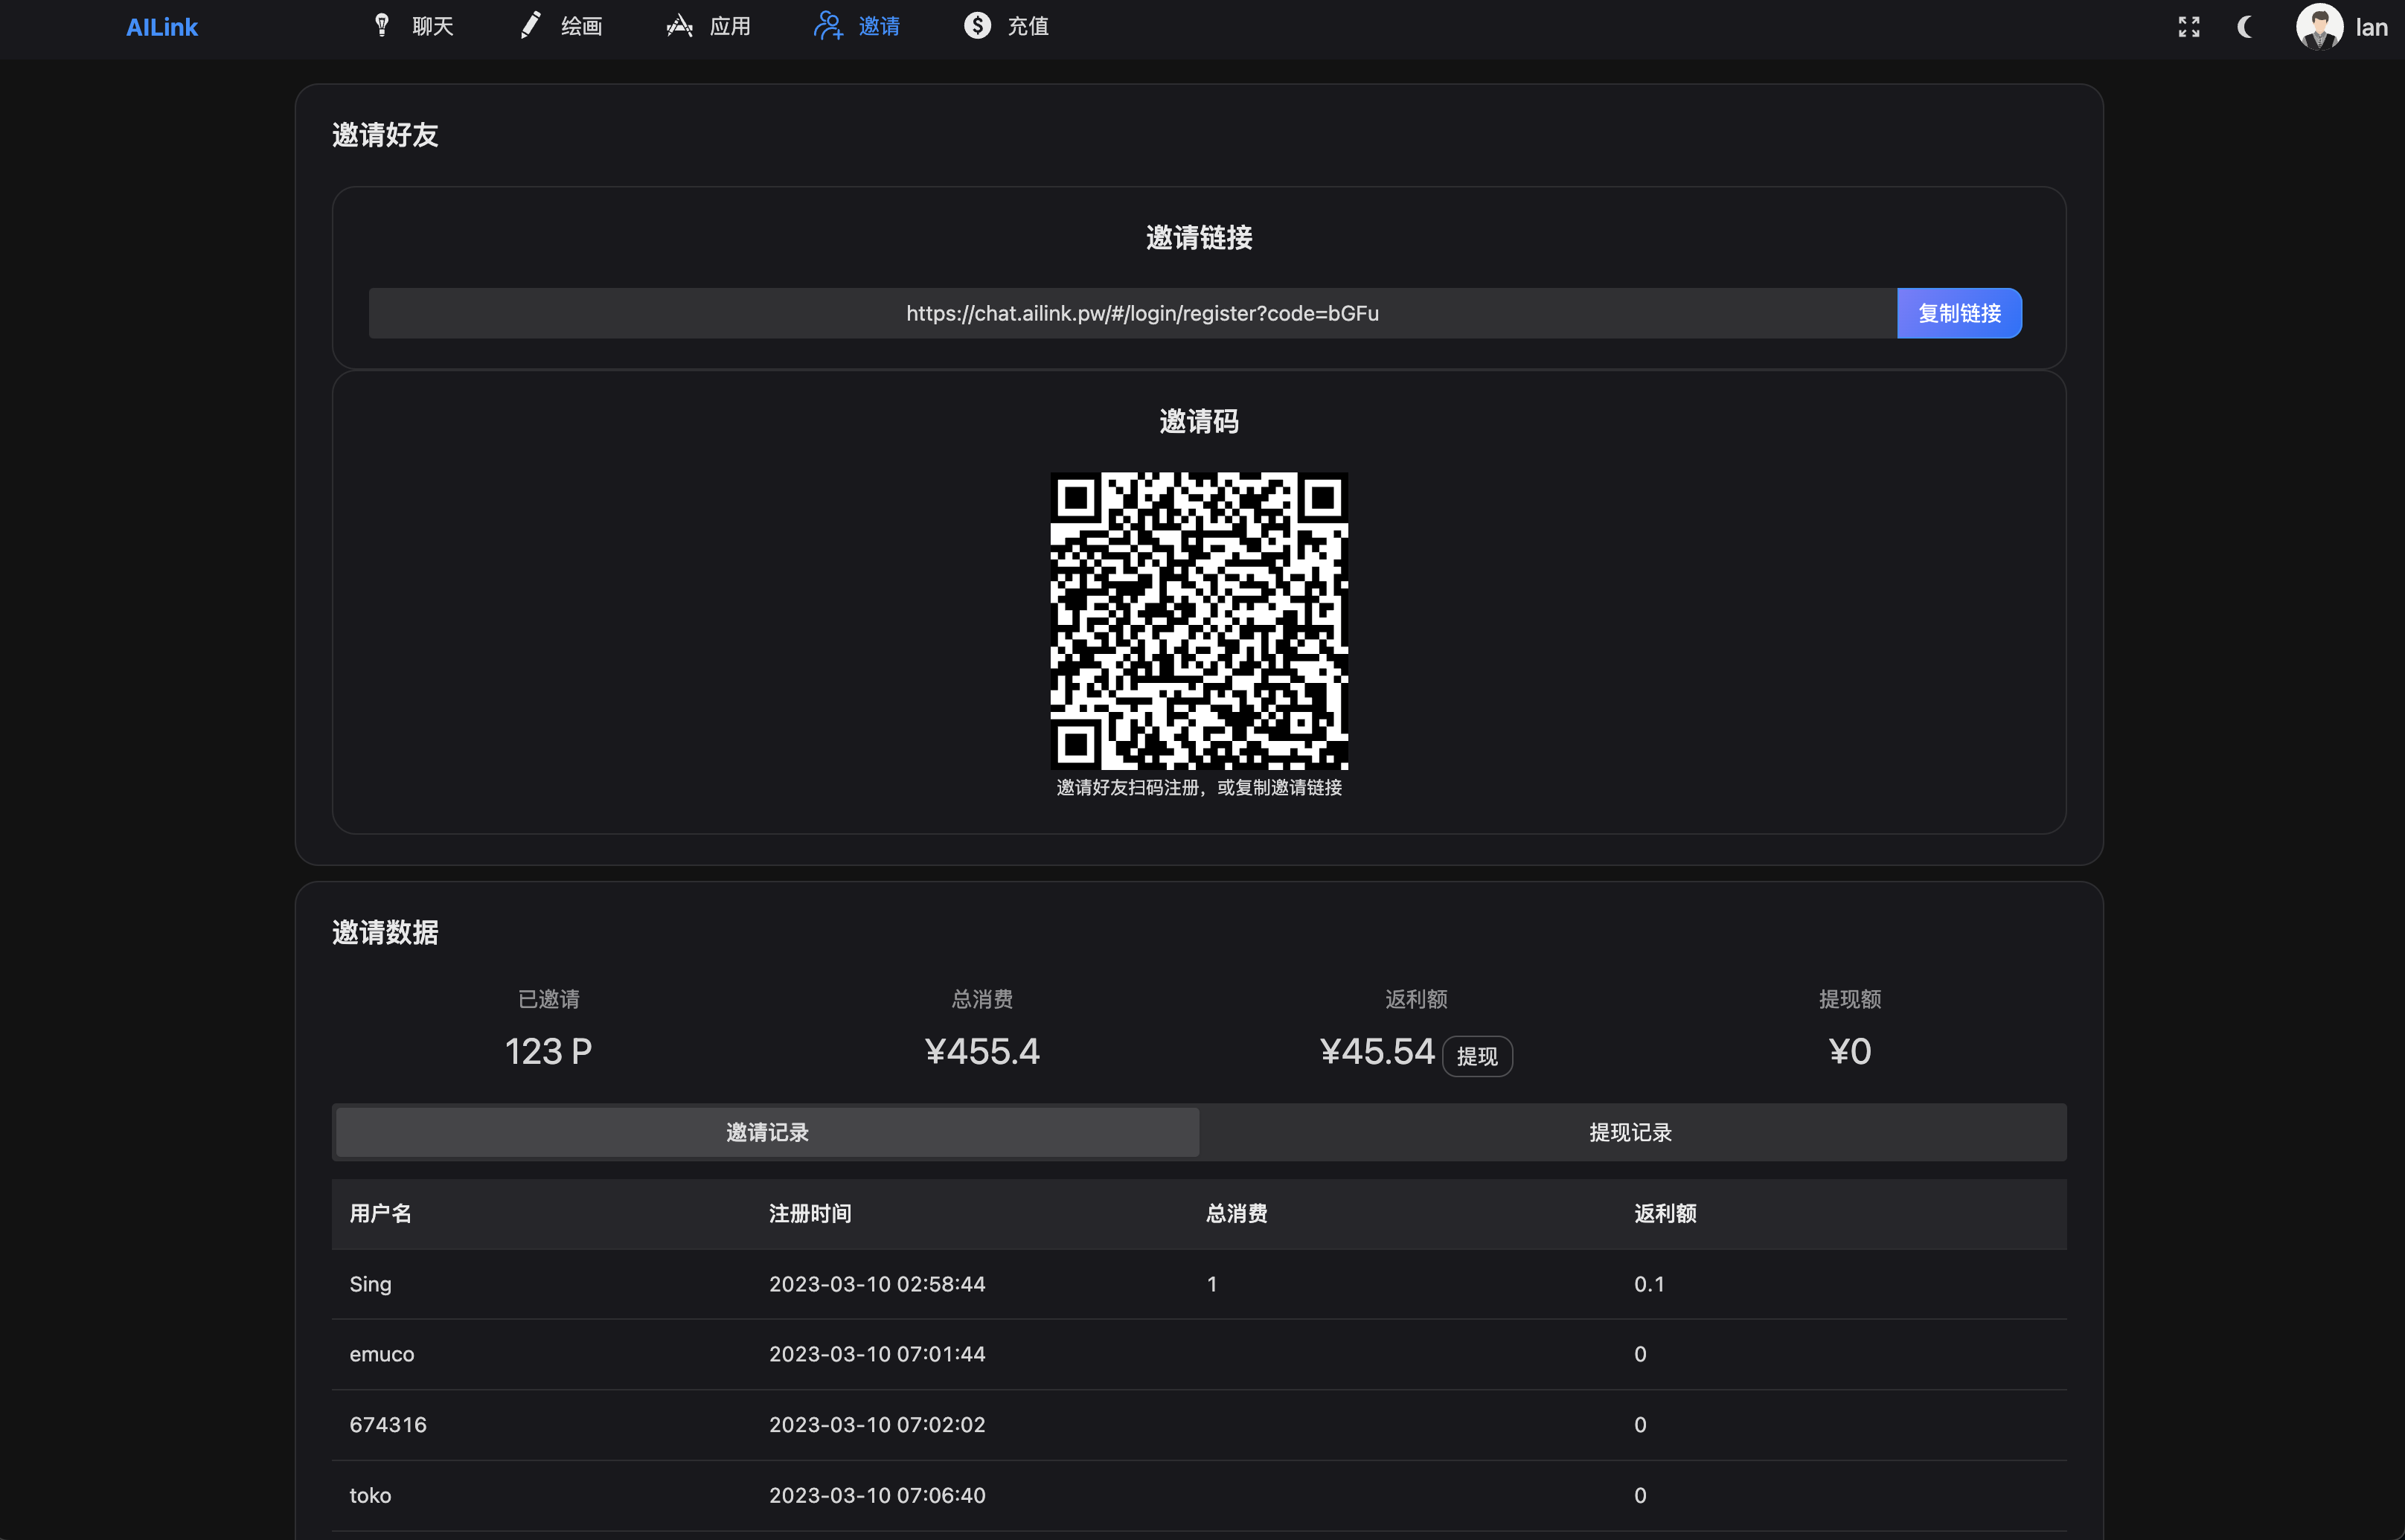Click the 提现 withdraw button

tap(1477, 1056)
